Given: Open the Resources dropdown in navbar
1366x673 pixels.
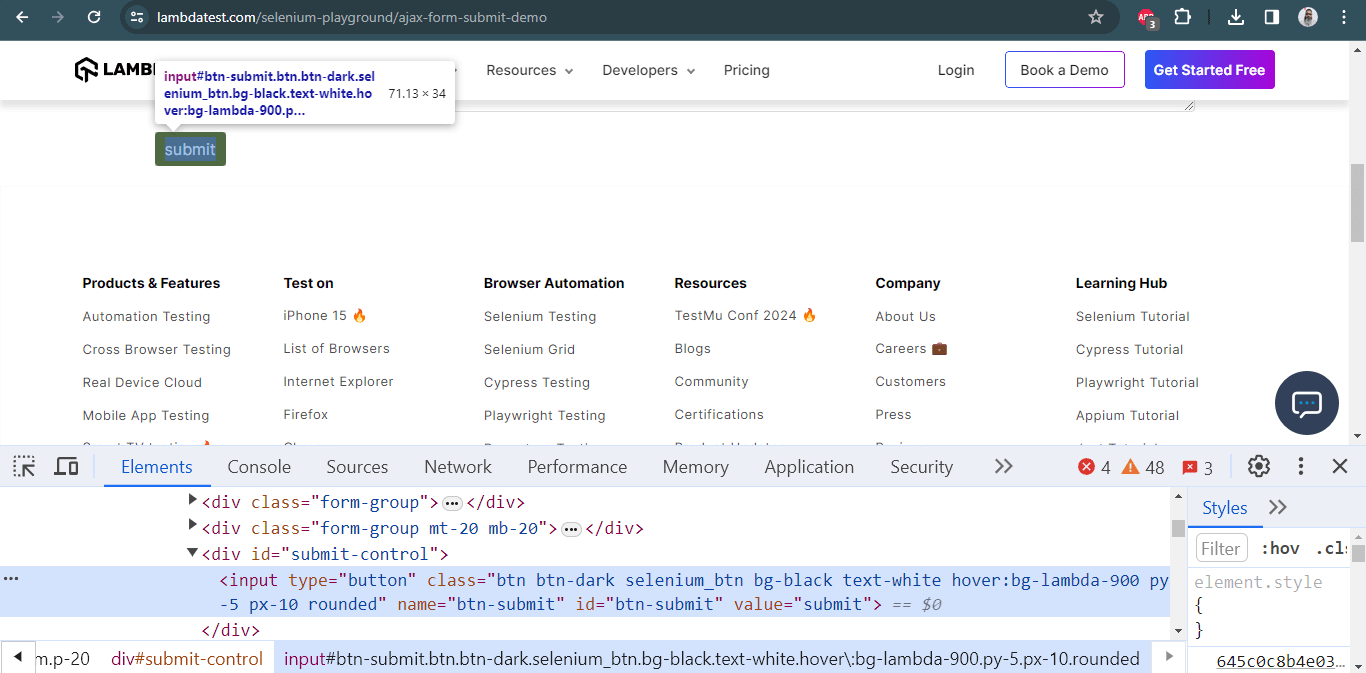Looking at the screenshot, I should [529, 70].
